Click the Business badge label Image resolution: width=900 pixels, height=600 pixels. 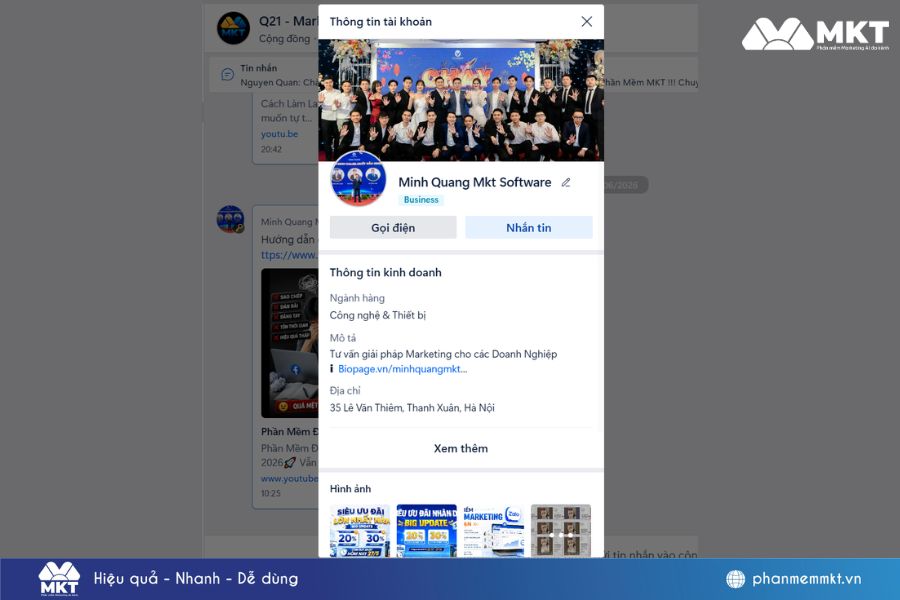pyautogui.click(x=421, y=200)
